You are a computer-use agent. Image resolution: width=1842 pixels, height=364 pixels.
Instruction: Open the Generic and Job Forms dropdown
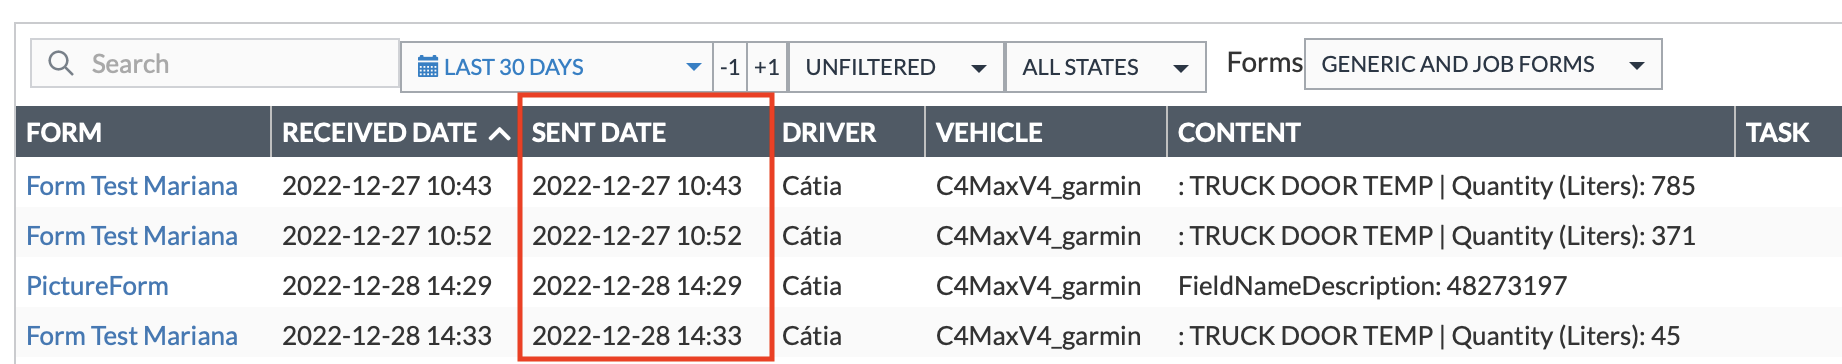coord(1483,64)
